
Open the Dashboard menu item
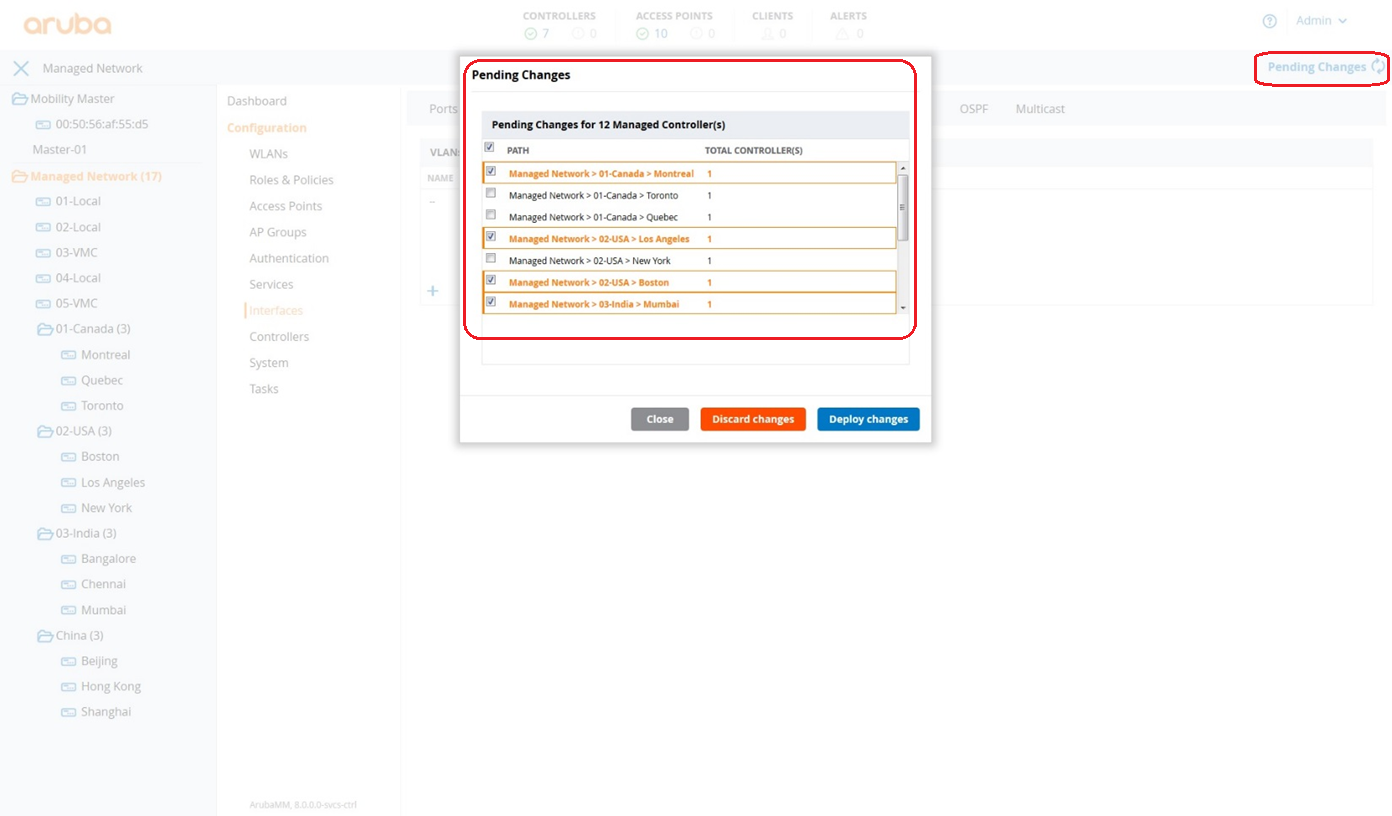[x=257, y=101]
